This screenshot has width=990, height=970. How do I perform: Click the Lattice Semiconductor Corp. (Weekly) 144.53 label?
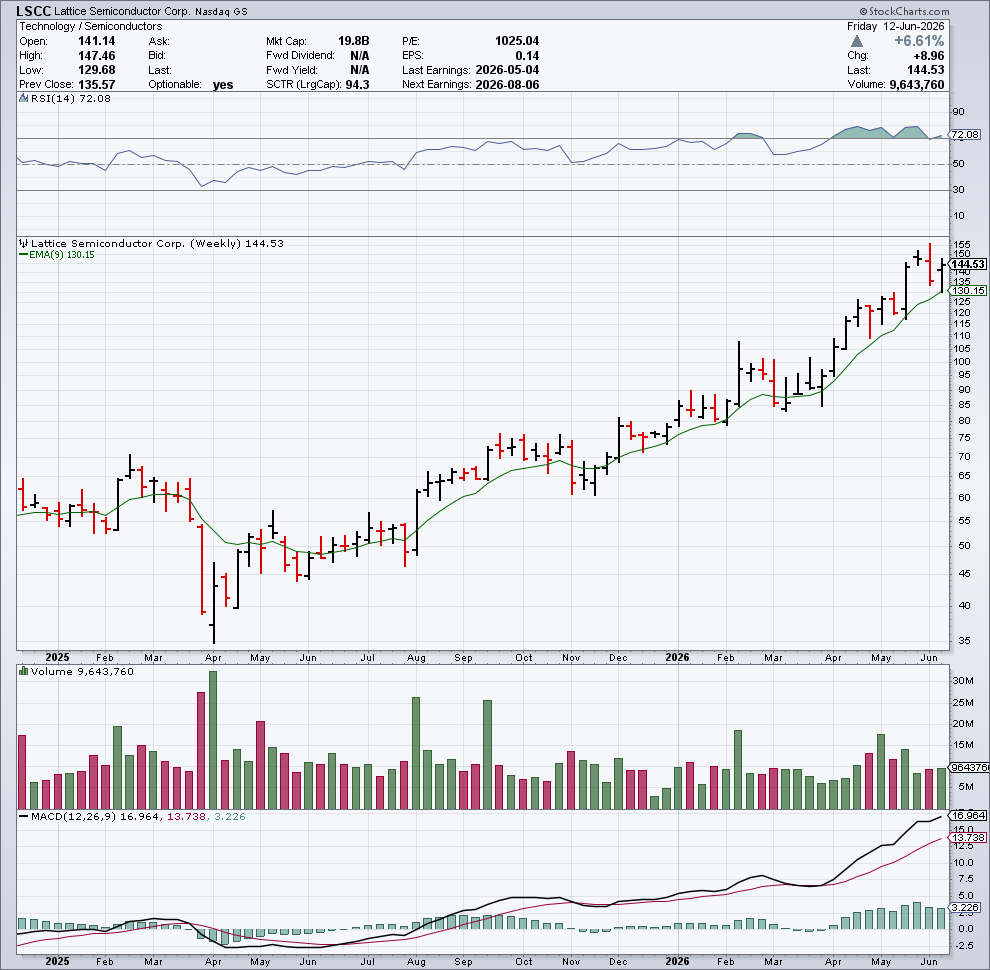pos(157,243)
